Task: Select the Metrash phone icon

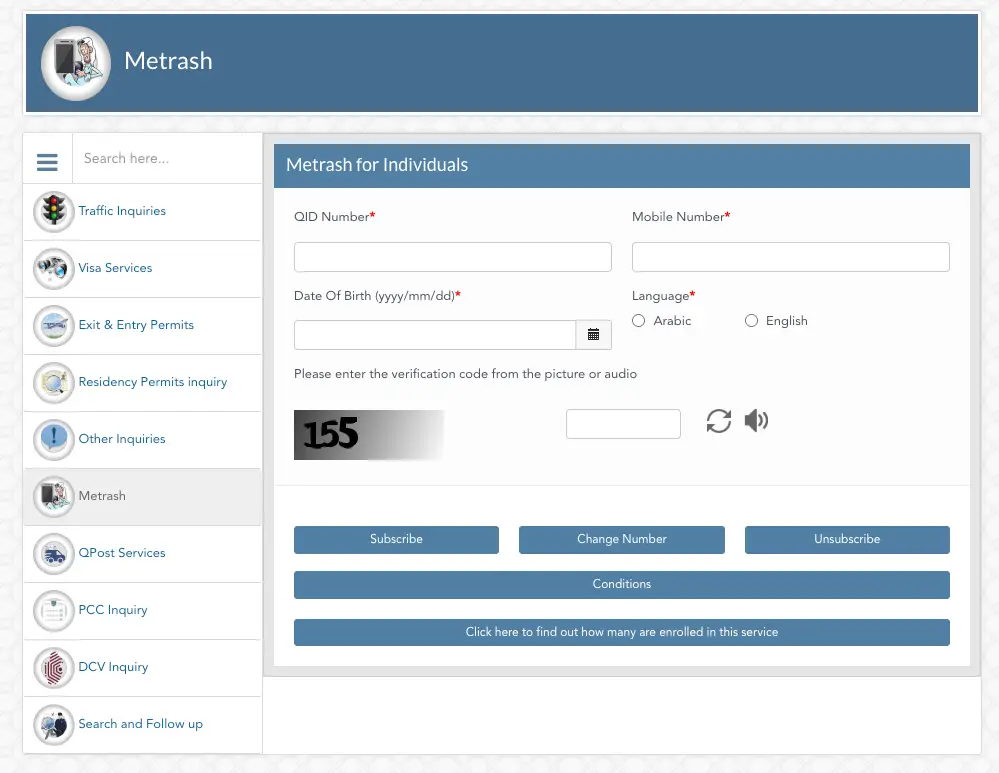Action: point(53,496)
